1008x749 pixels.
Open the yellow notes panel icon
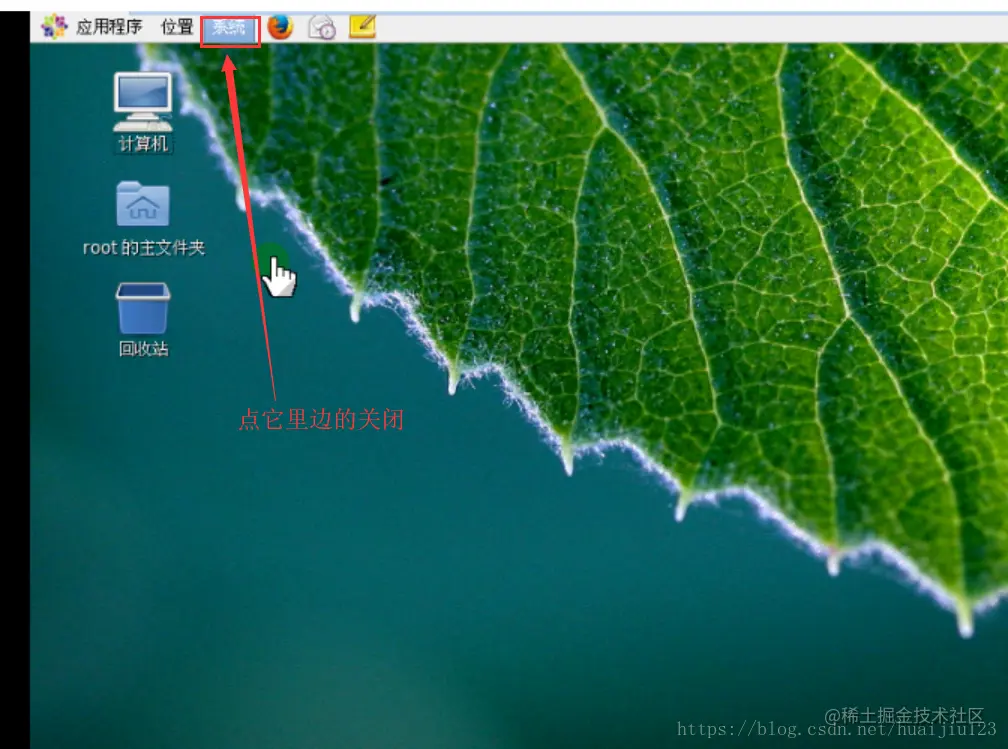point(363,27)
